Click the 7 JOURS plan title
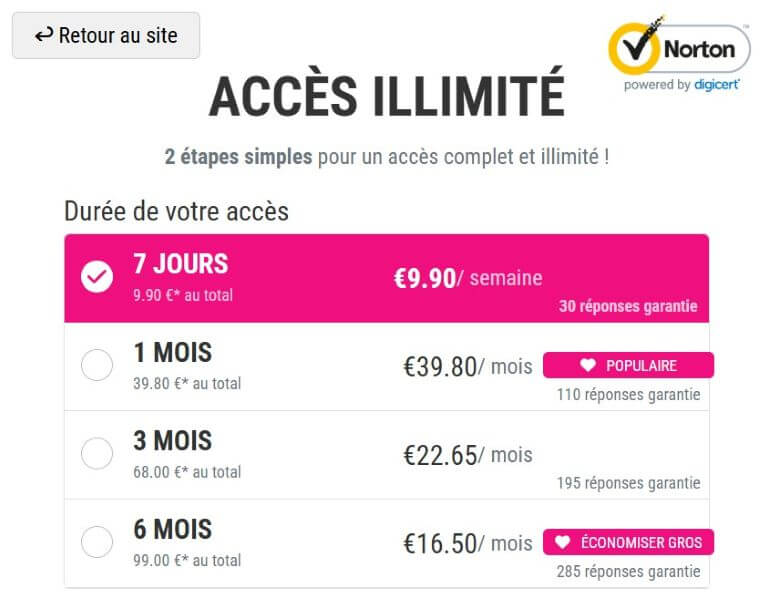771x600 pixels. pos(180,264)
